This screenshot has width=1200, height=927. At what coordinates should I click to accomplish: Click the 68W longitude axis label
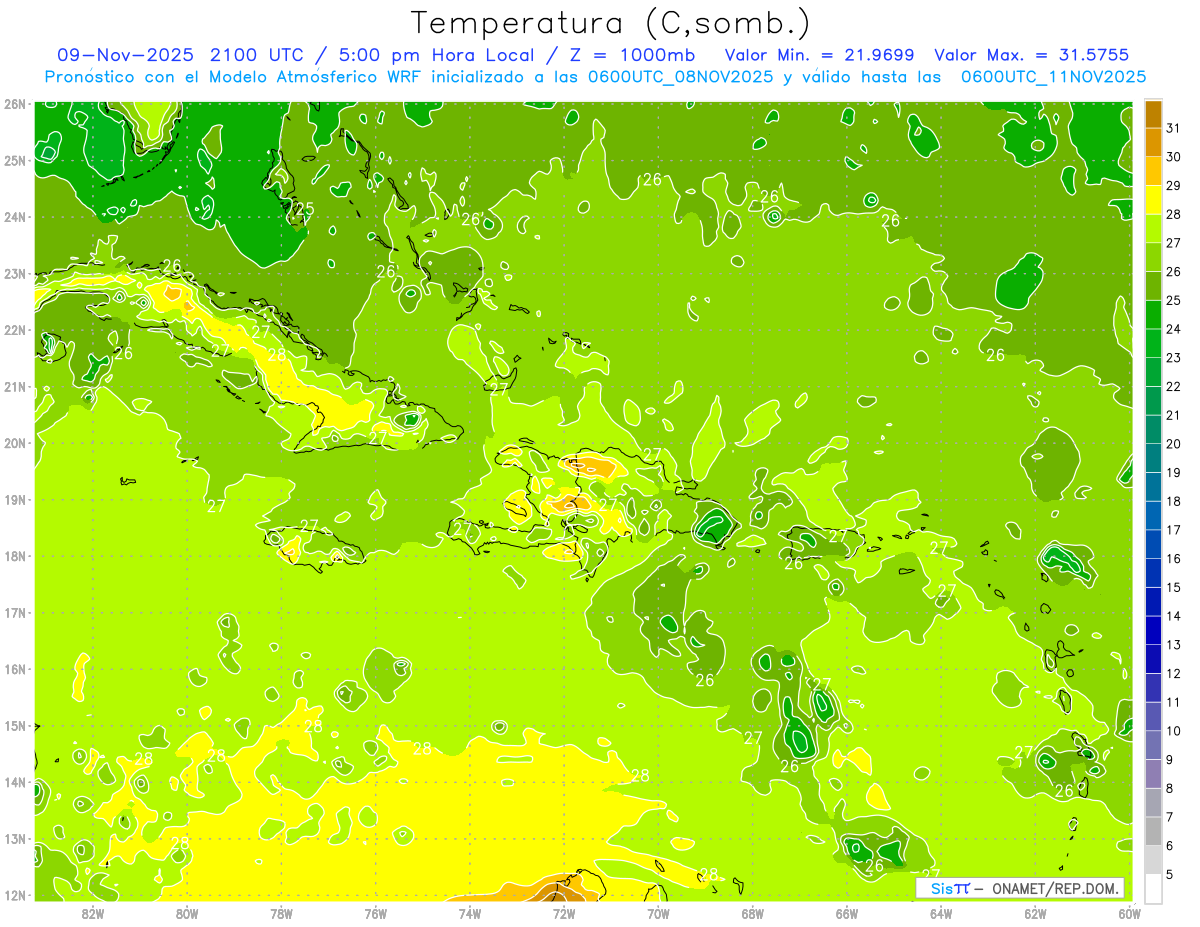[x=753, y=913]
